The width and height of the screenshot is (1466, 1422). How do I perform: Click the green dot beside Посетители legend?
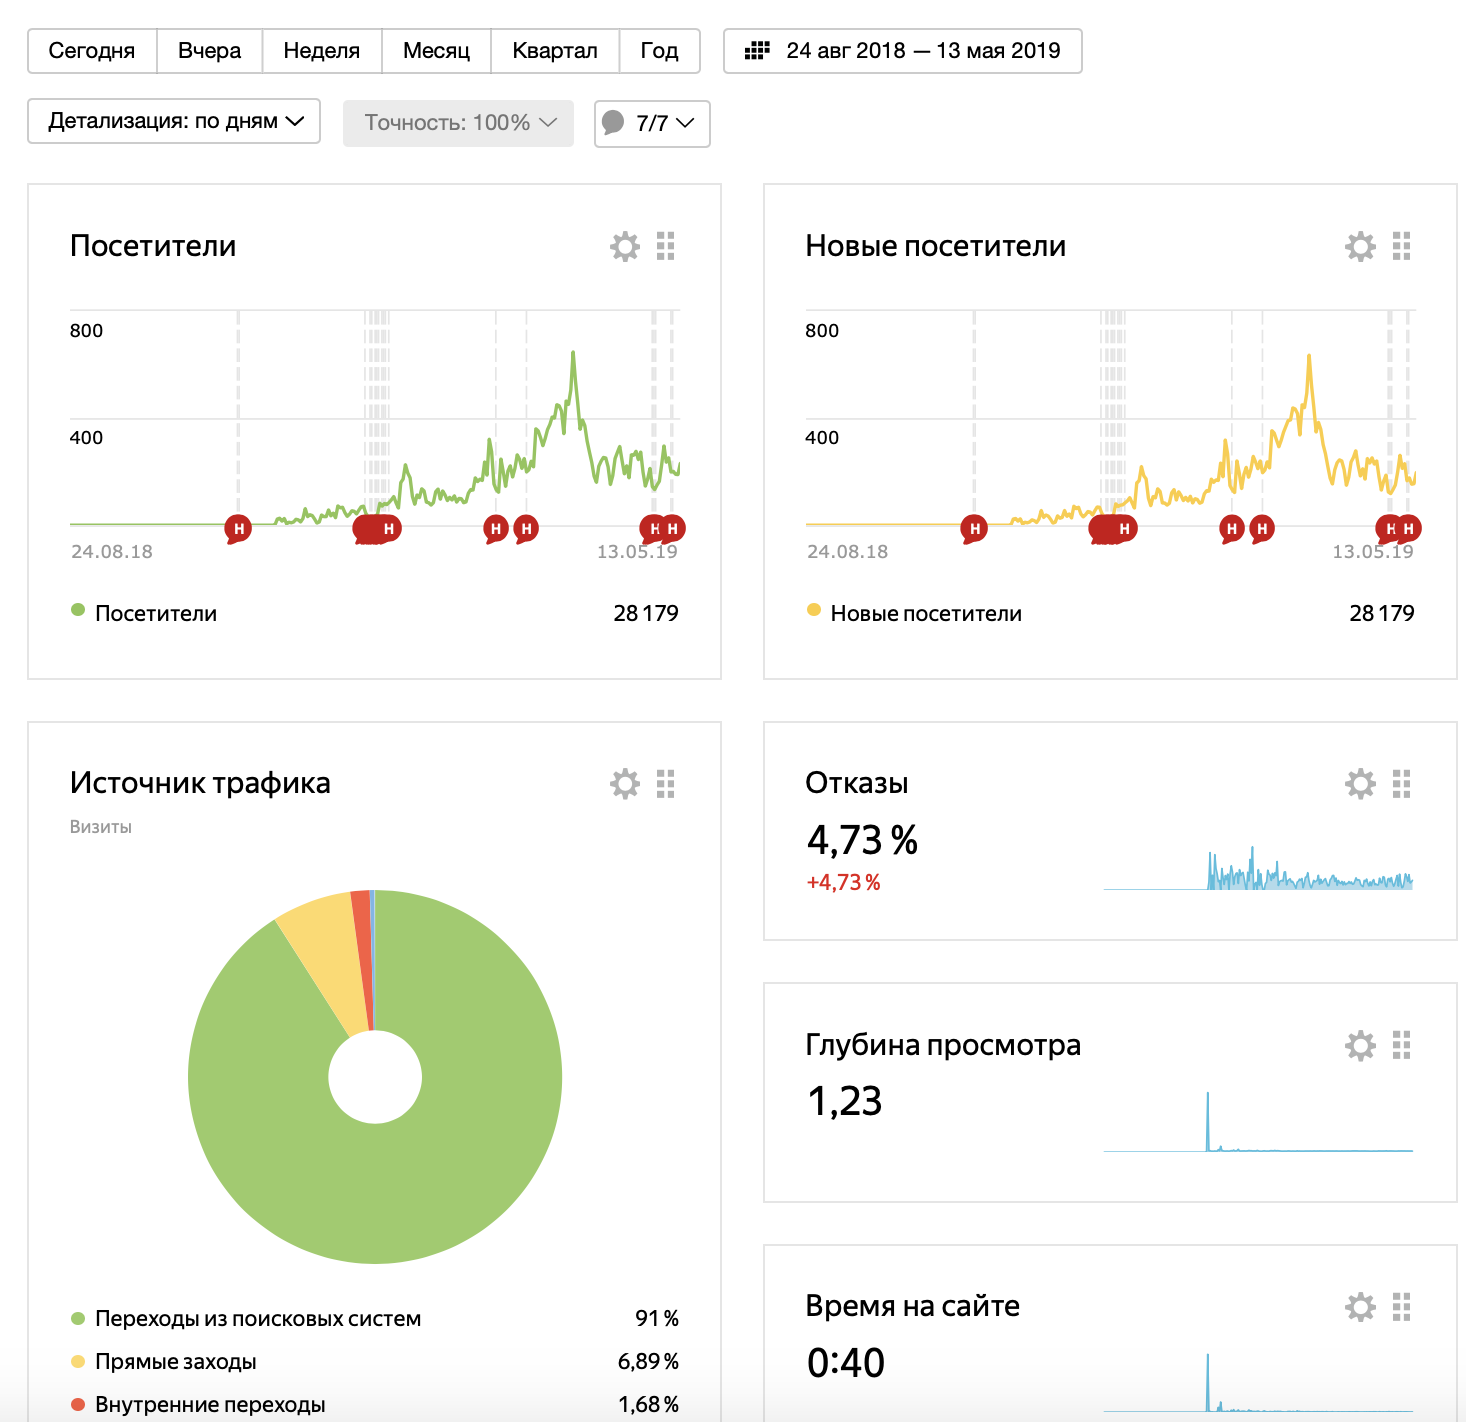(x=78, y=610)
